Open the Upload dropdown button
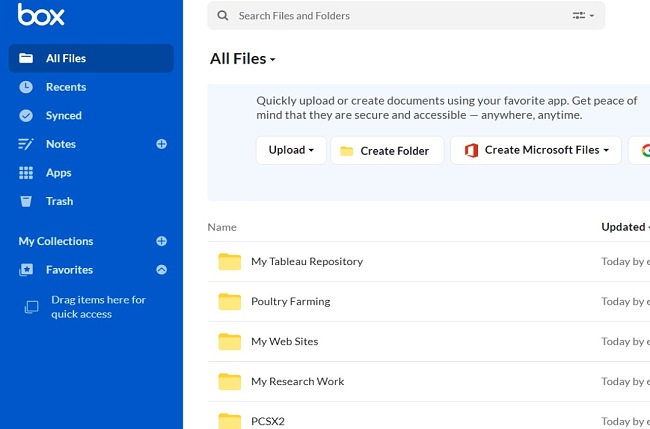Screen dimensions: 650x429 pos(291,150)
